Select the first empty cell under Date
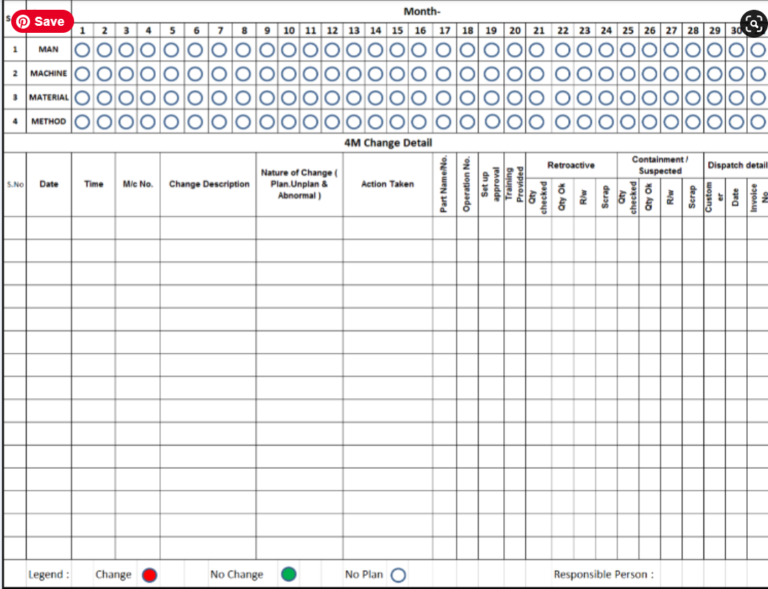This screenshot has height=589, width=768. pyautogui.click(x=48, y=227)
